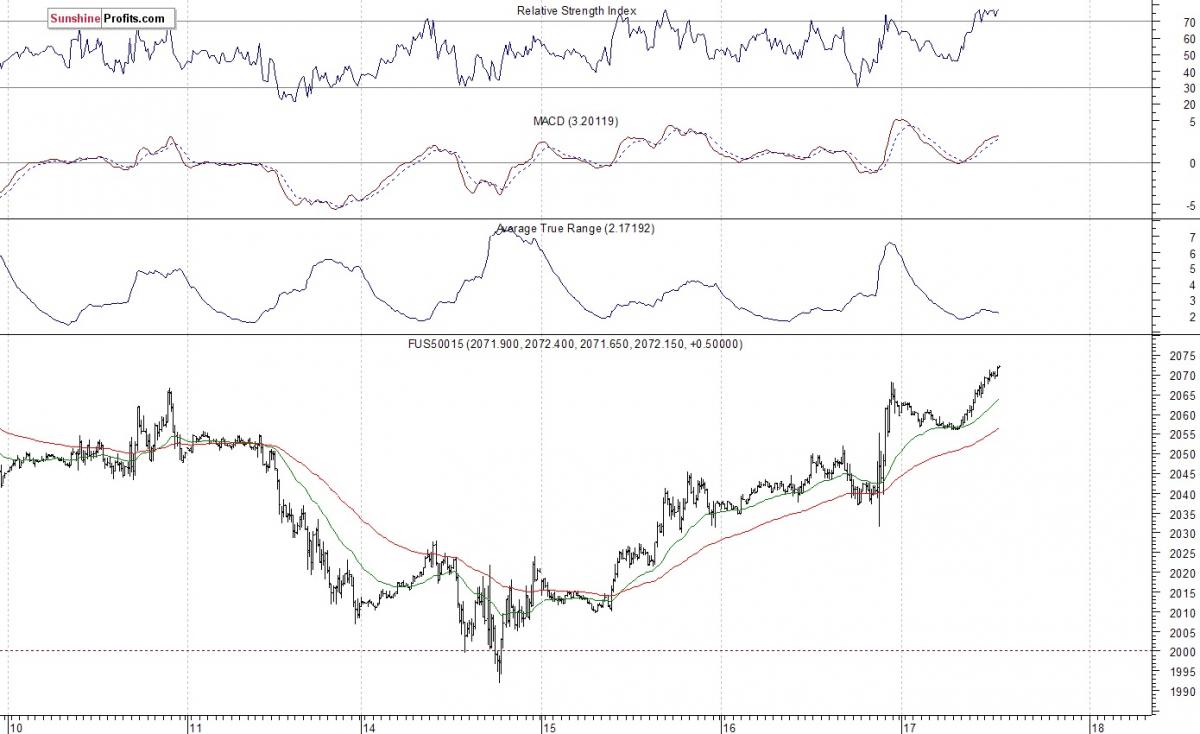Click the 70 level on RSI scale
The height and width of the screenshot is (734, 1200).
(1187, 21)
